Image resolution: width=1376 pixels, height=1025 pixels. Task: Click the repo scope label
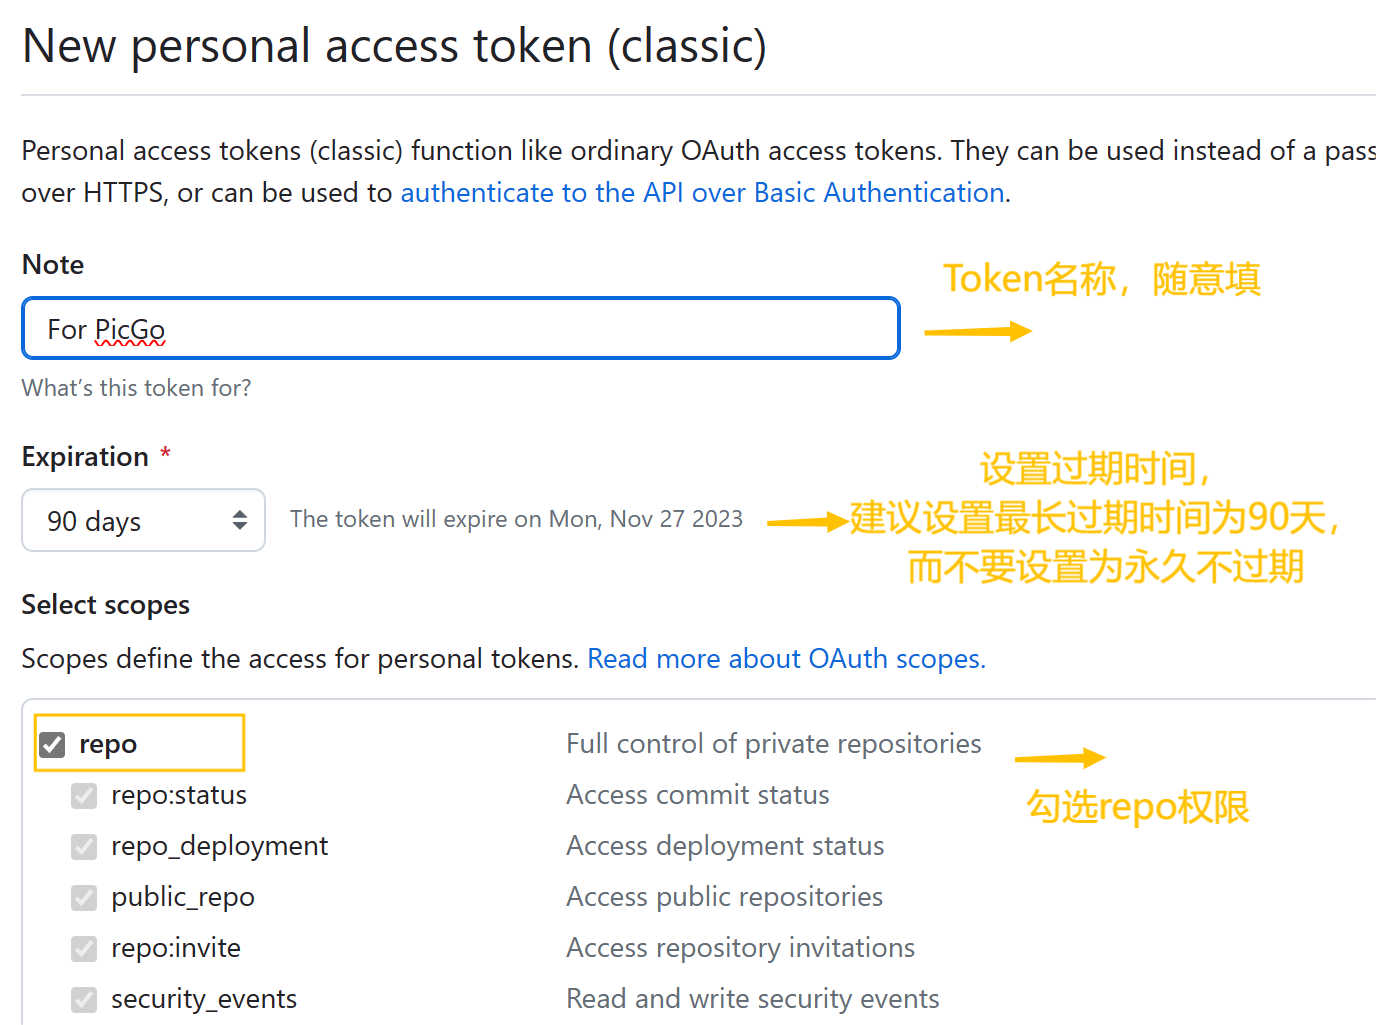[108, 745]
